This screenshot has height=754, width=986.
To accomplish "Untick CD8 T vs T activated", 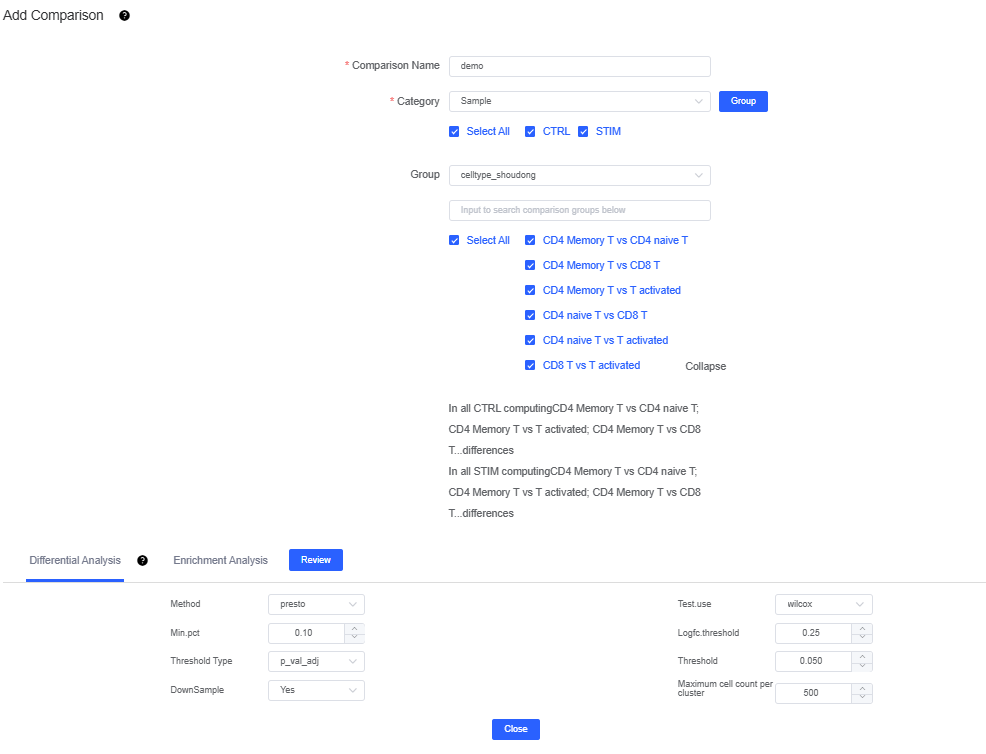I will (x=531, y=366).
